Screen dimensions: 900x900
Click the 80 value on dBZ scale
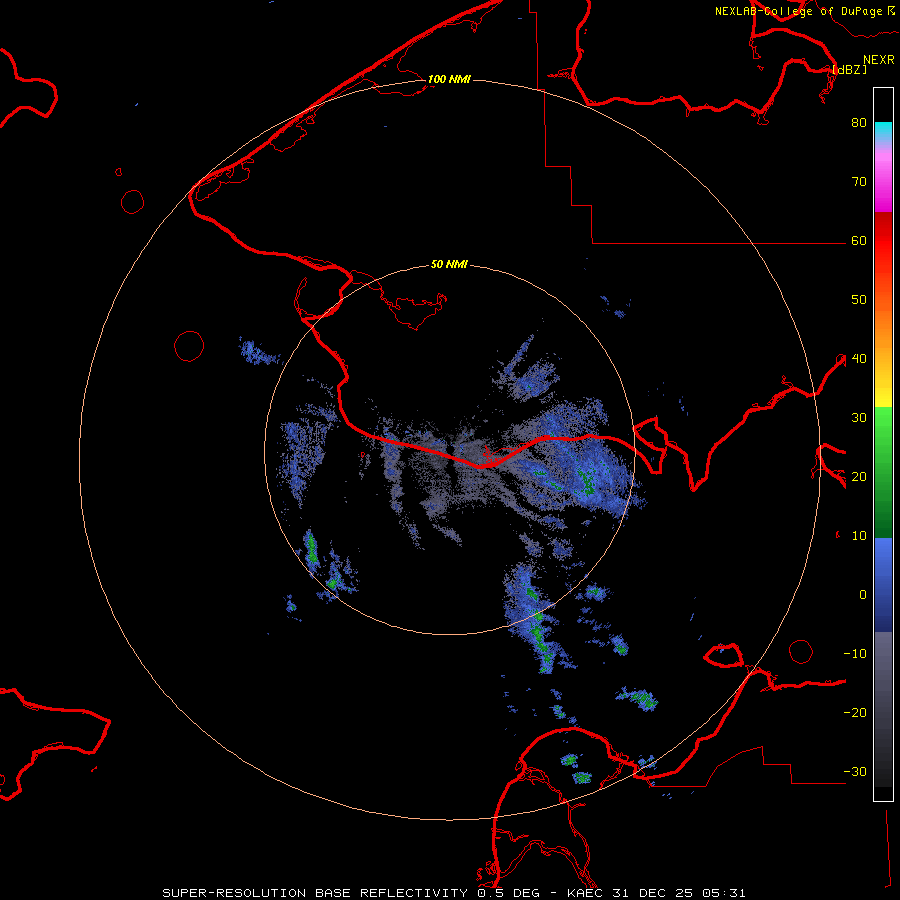coord(859,122)
